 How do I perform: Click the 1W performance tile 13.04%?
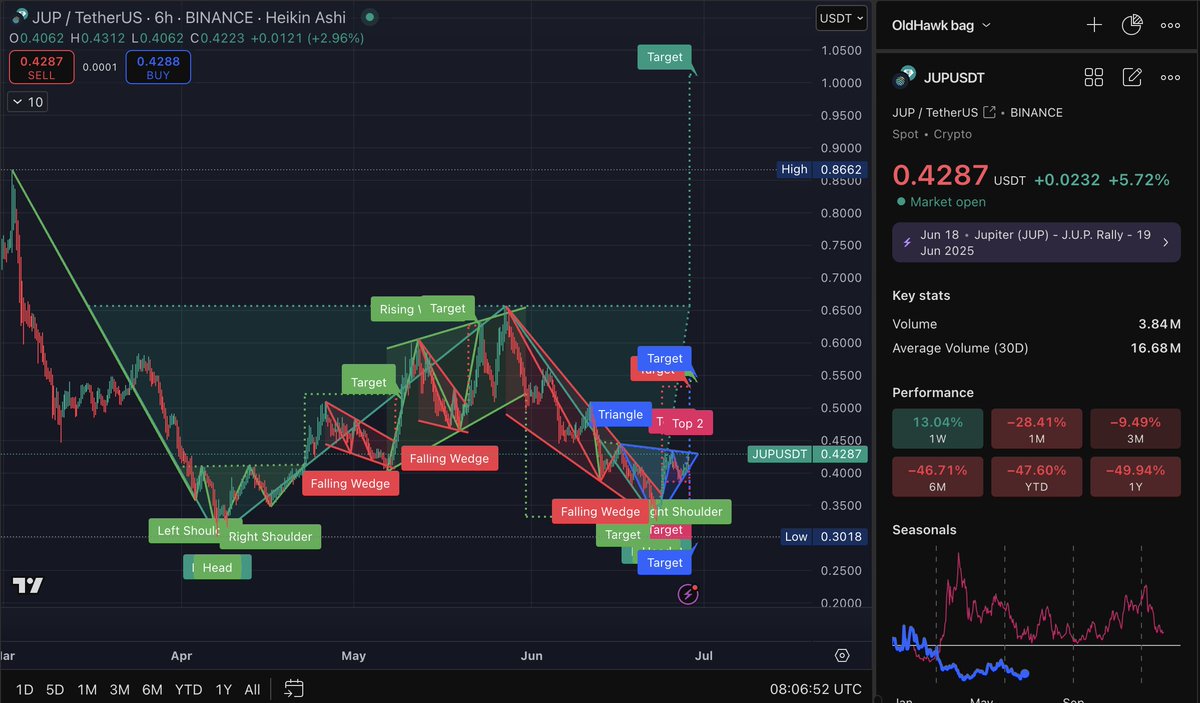pyautogui.click(x=937, y=428)
